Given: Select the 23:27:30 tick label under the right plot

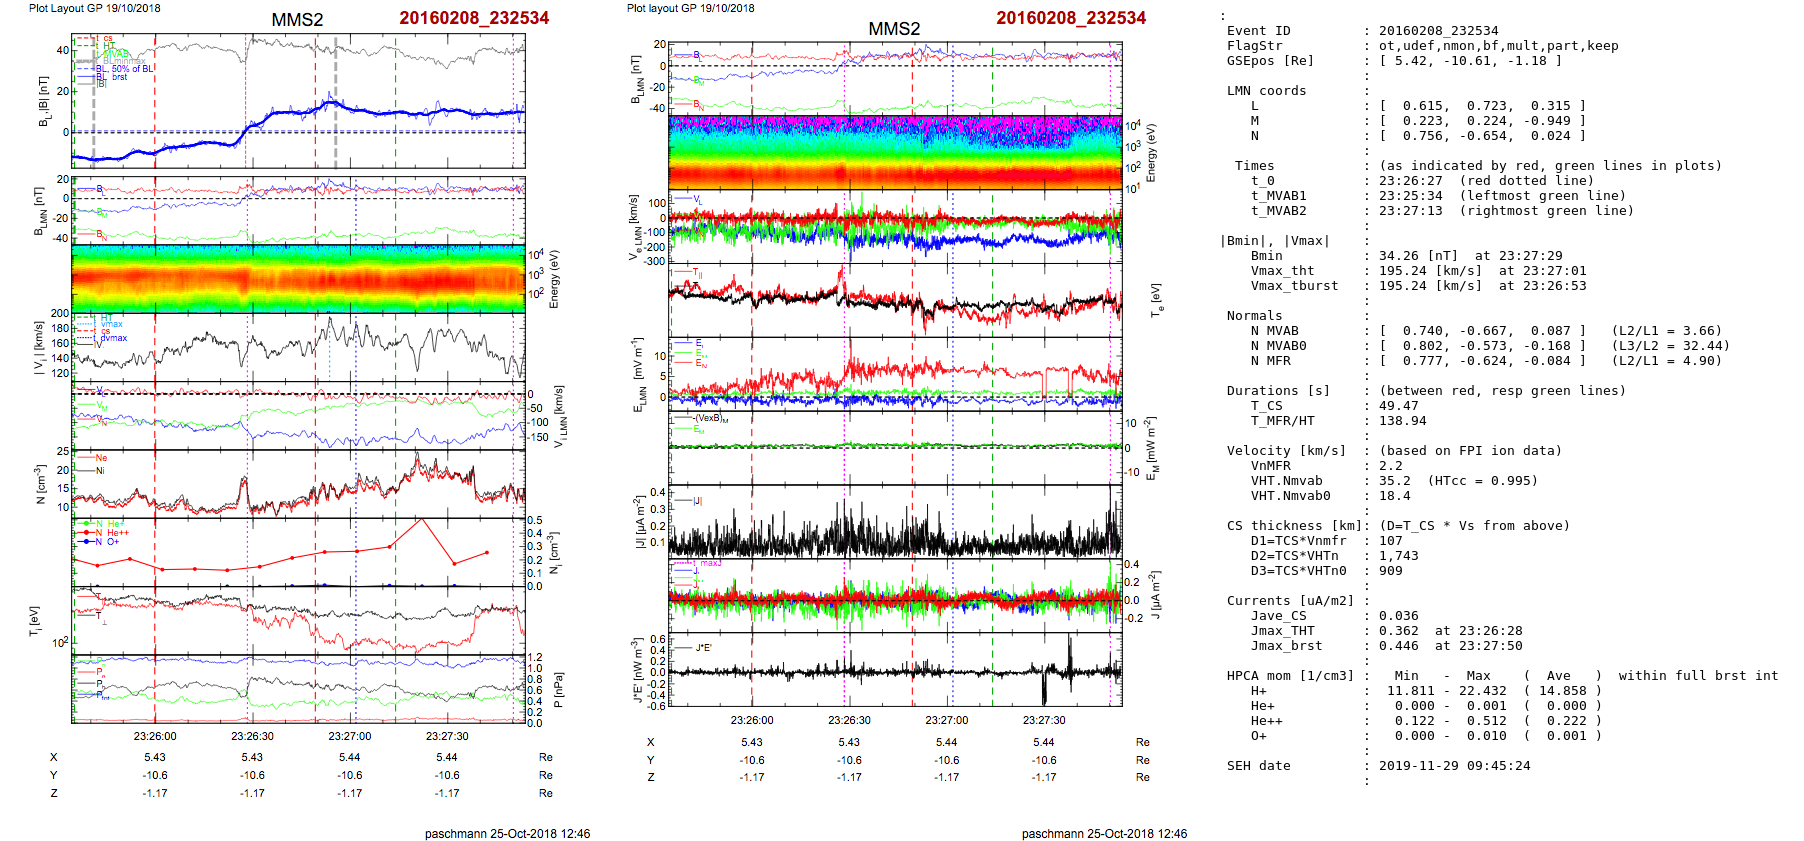Looking at the screenshot, I should coord(1043,720).
